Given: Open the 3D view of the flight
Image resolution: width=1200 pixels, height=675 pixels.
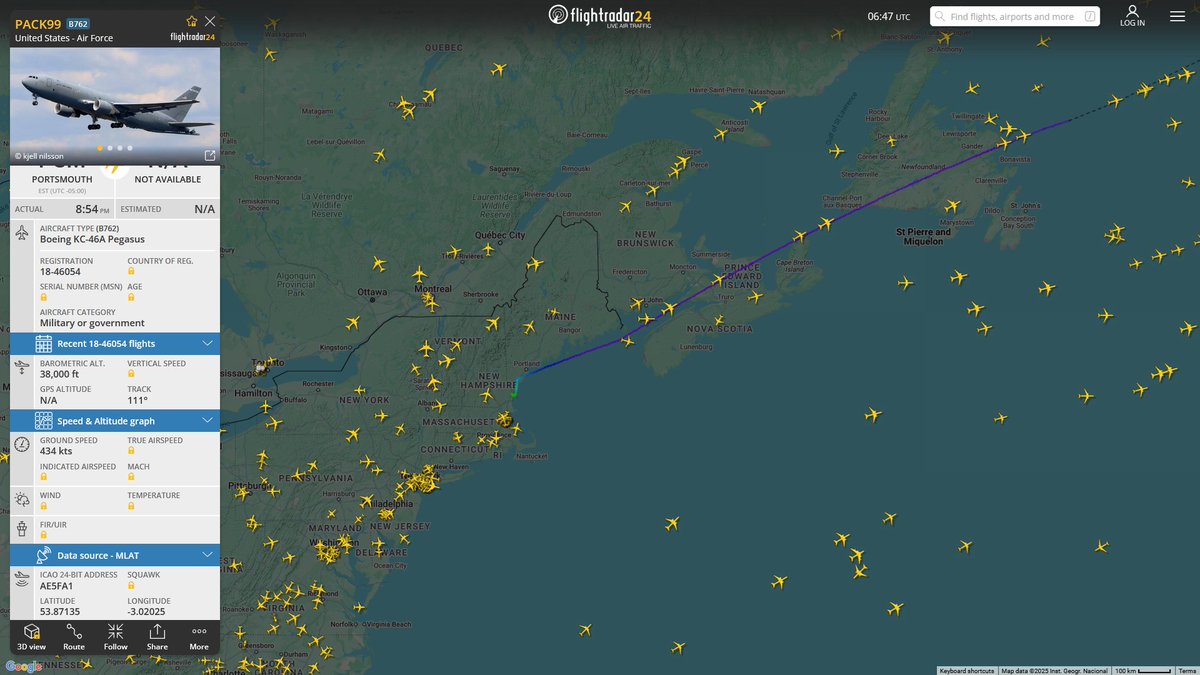Looking at the screenshot, I should (x=32, y=637).
